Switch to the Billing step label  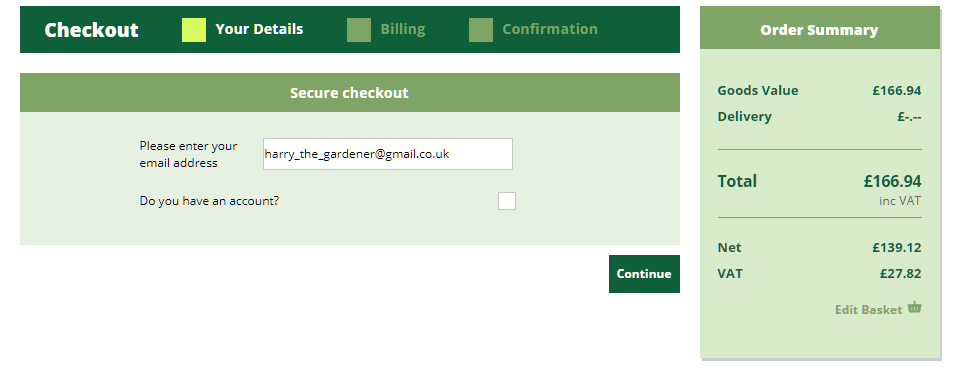[403, 29]
